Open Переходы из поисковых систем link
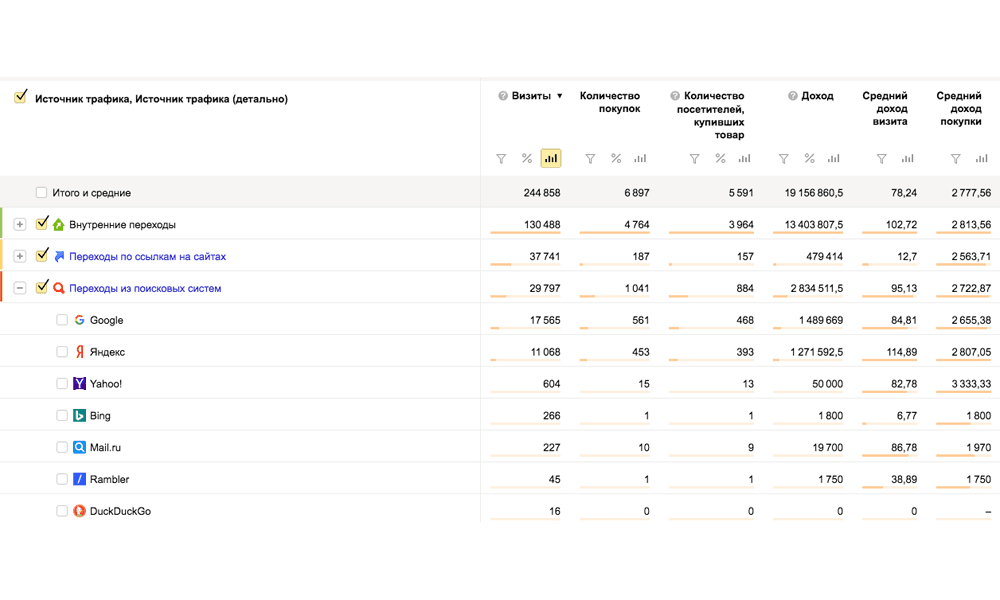The image size is (1000, 600). pyautogui.click(x=145, y=288)
